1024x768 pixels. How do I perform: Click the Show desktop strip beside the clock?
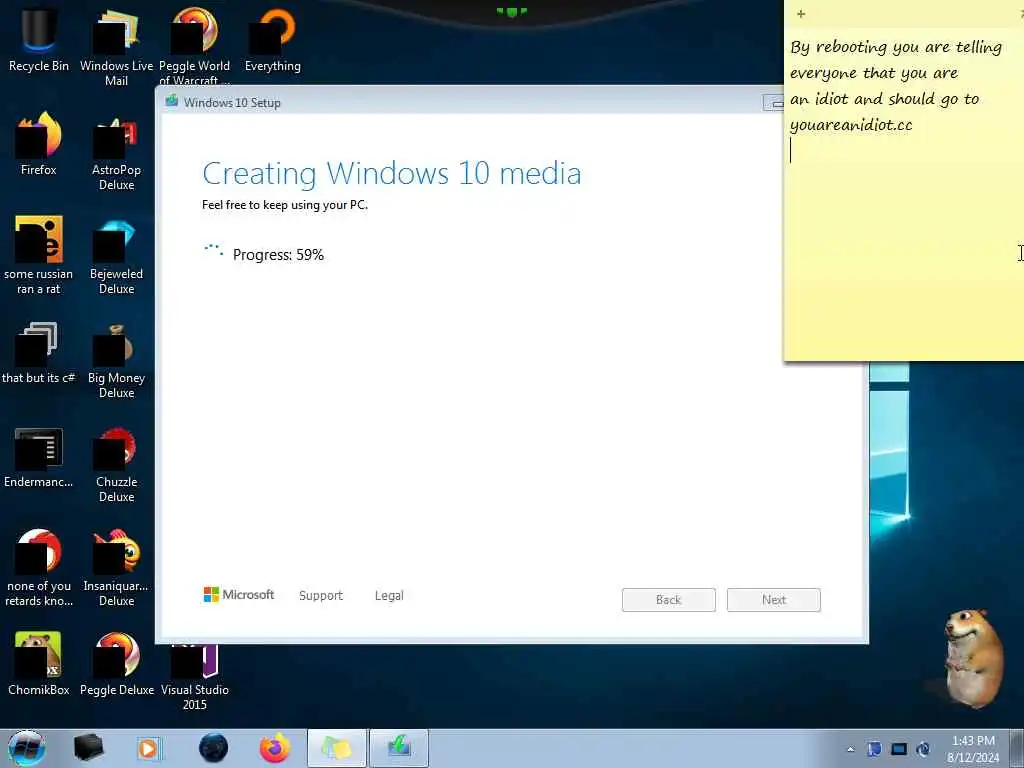1017,748
